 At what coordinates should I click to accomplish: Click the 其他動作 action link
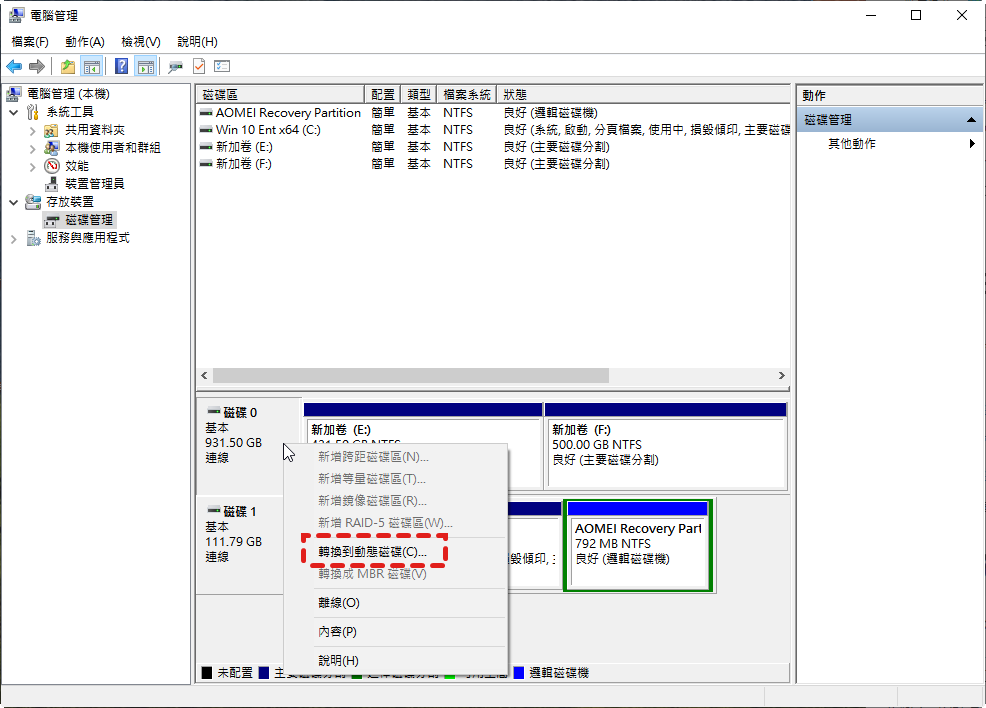click(852, 143)
